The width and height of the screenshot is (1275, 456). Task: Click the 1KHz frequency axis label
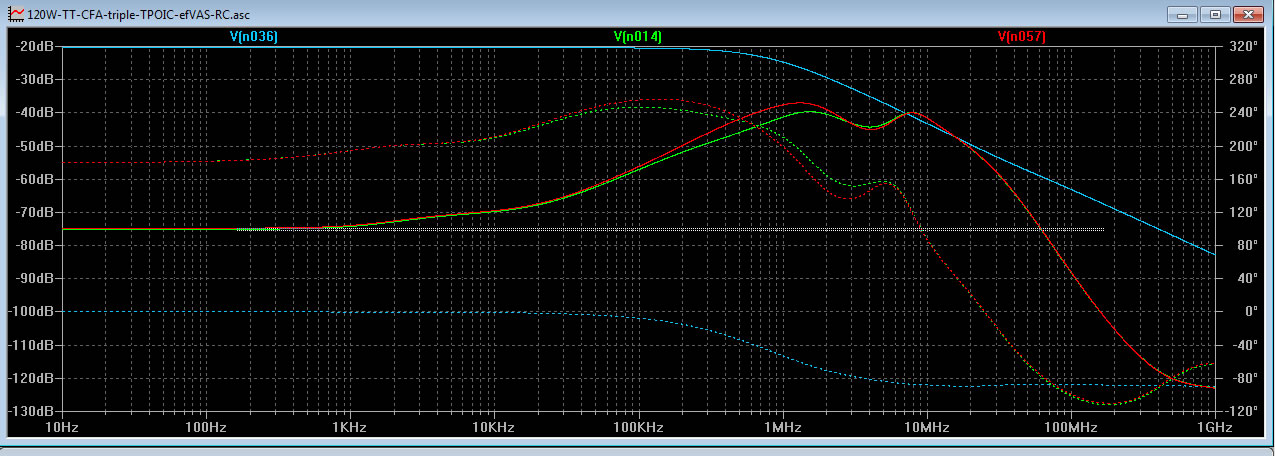point(350,427)
